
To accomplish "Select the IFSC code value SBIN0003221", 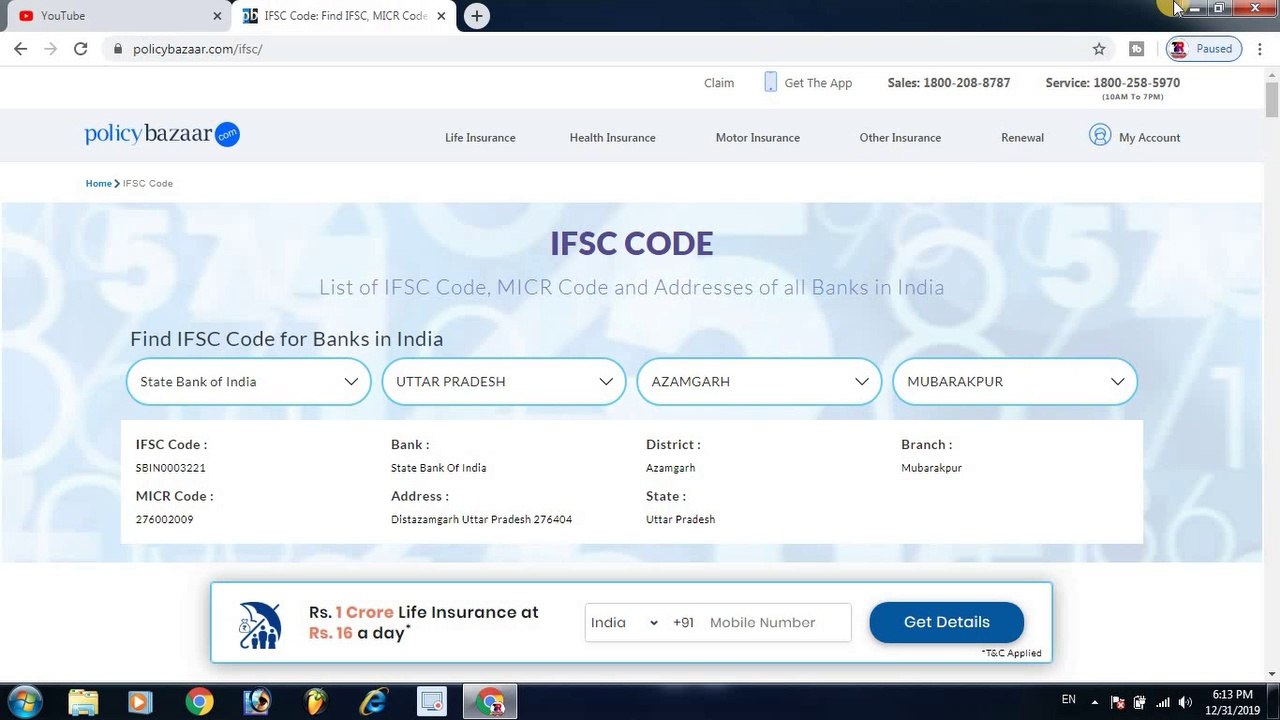I will 171,468.
